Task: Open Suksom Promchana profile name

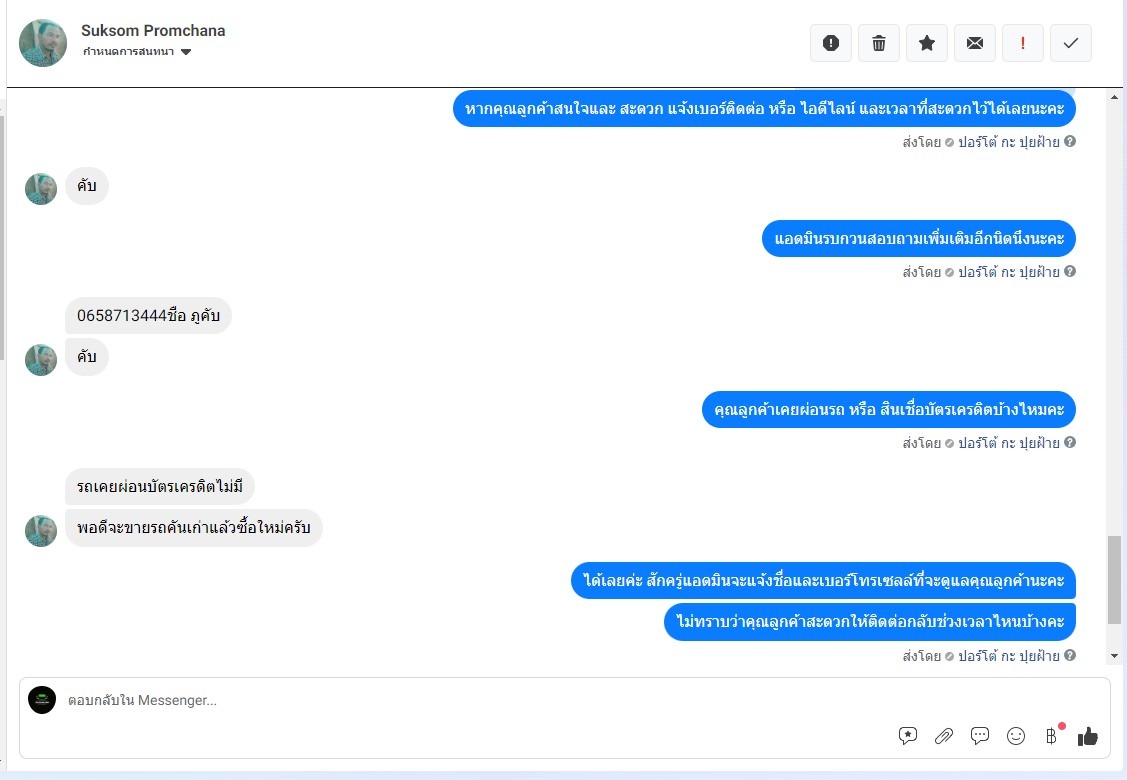Action: click(x=153, y=30)
